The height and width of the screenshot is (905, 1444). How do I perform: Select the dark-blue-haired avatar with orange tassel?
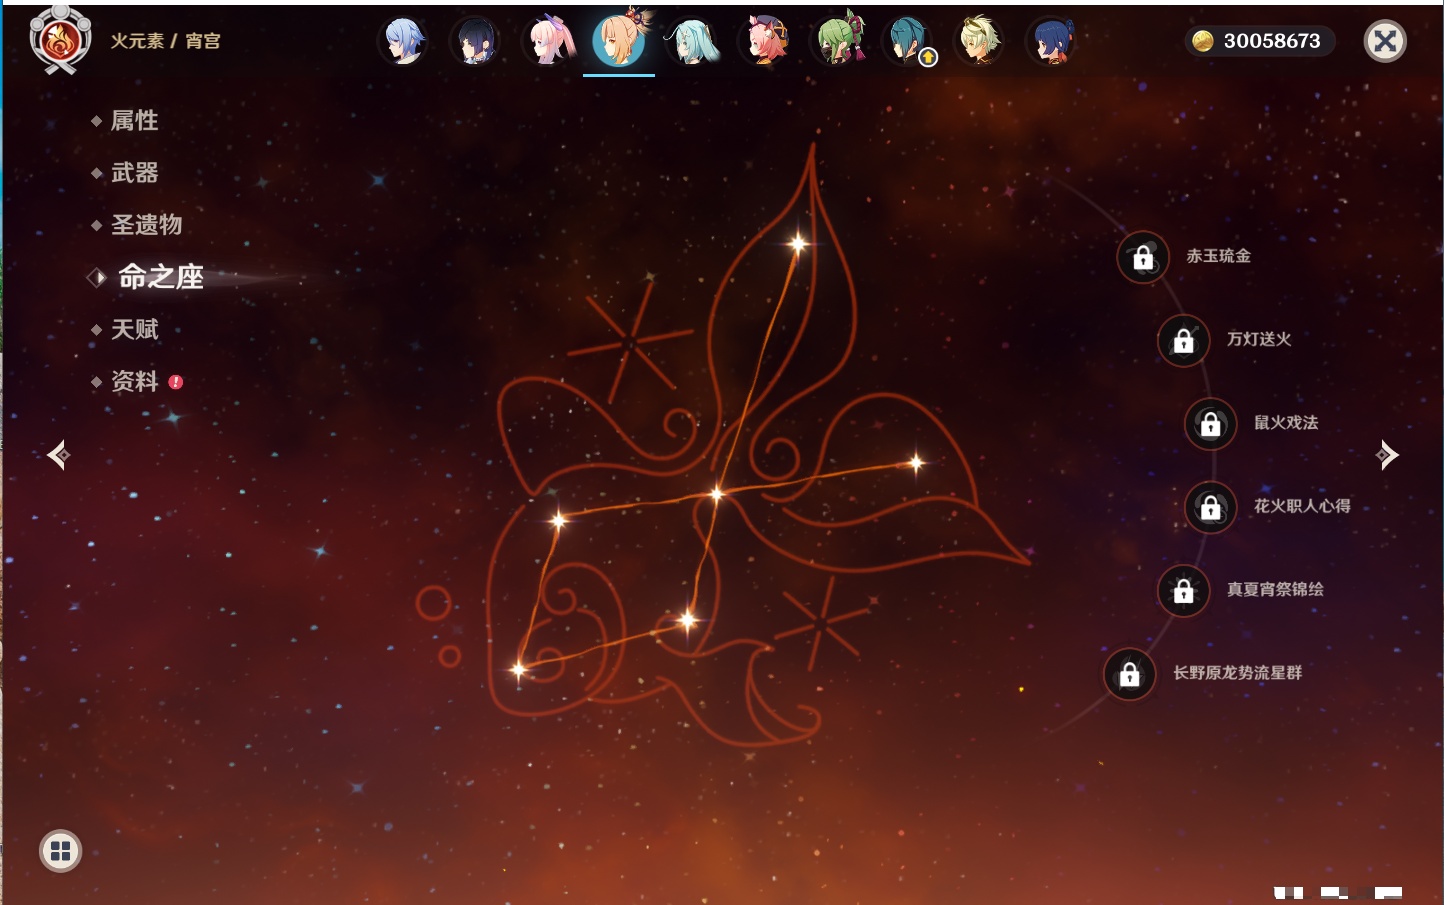click(x=1051, y=41)
